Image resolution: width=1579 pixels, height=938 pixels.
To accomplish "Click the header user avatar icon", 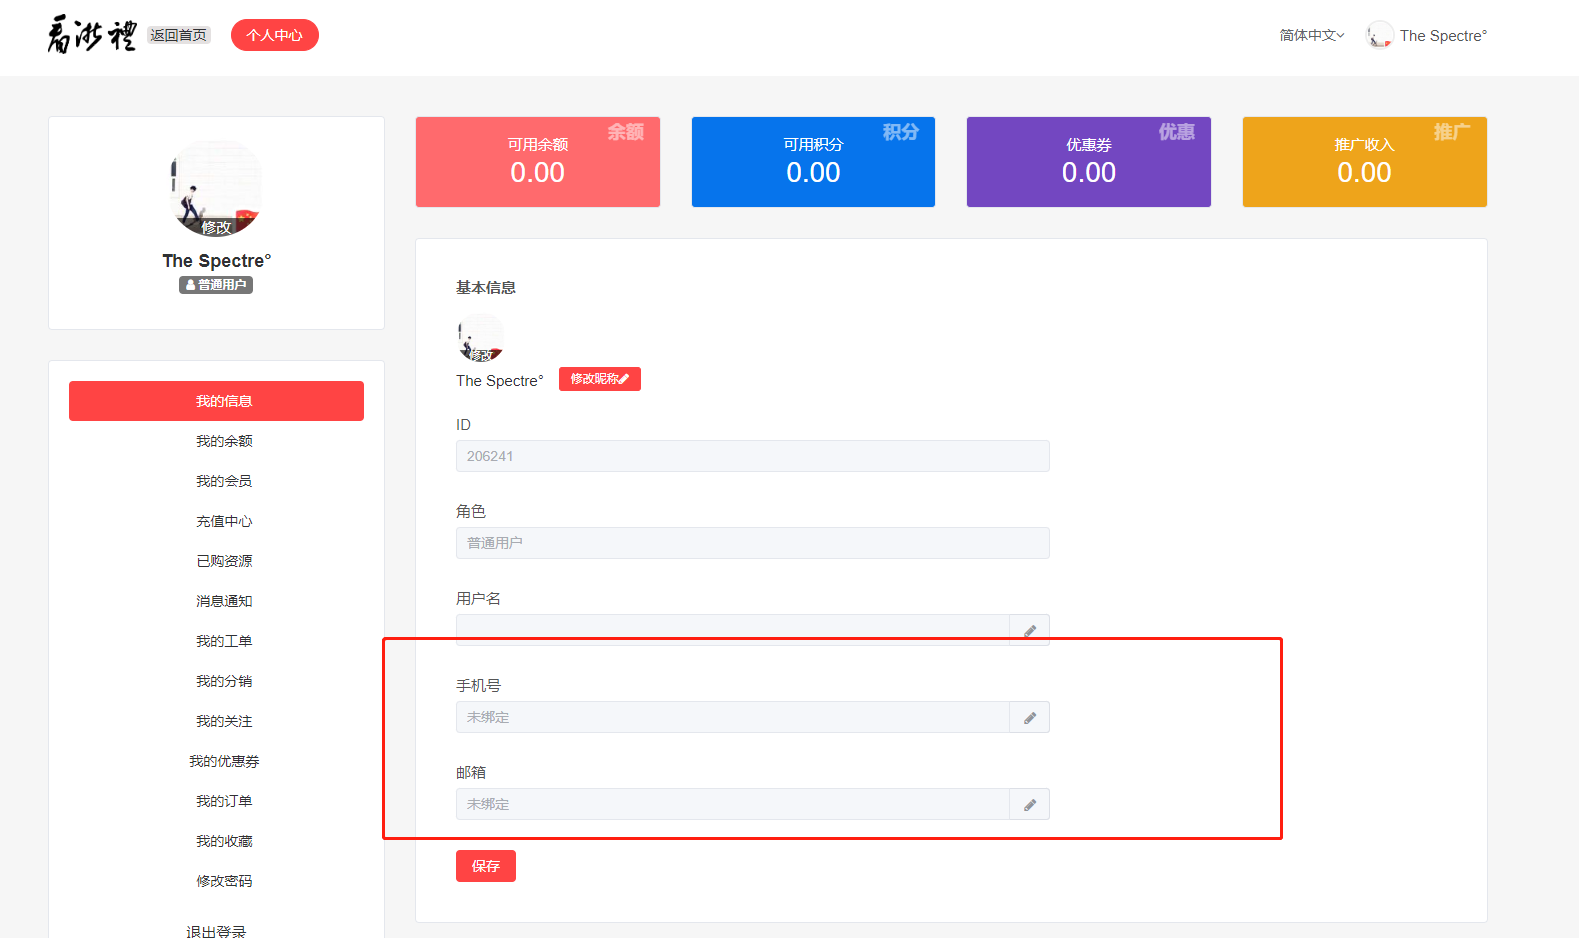I will point(1380,35).
